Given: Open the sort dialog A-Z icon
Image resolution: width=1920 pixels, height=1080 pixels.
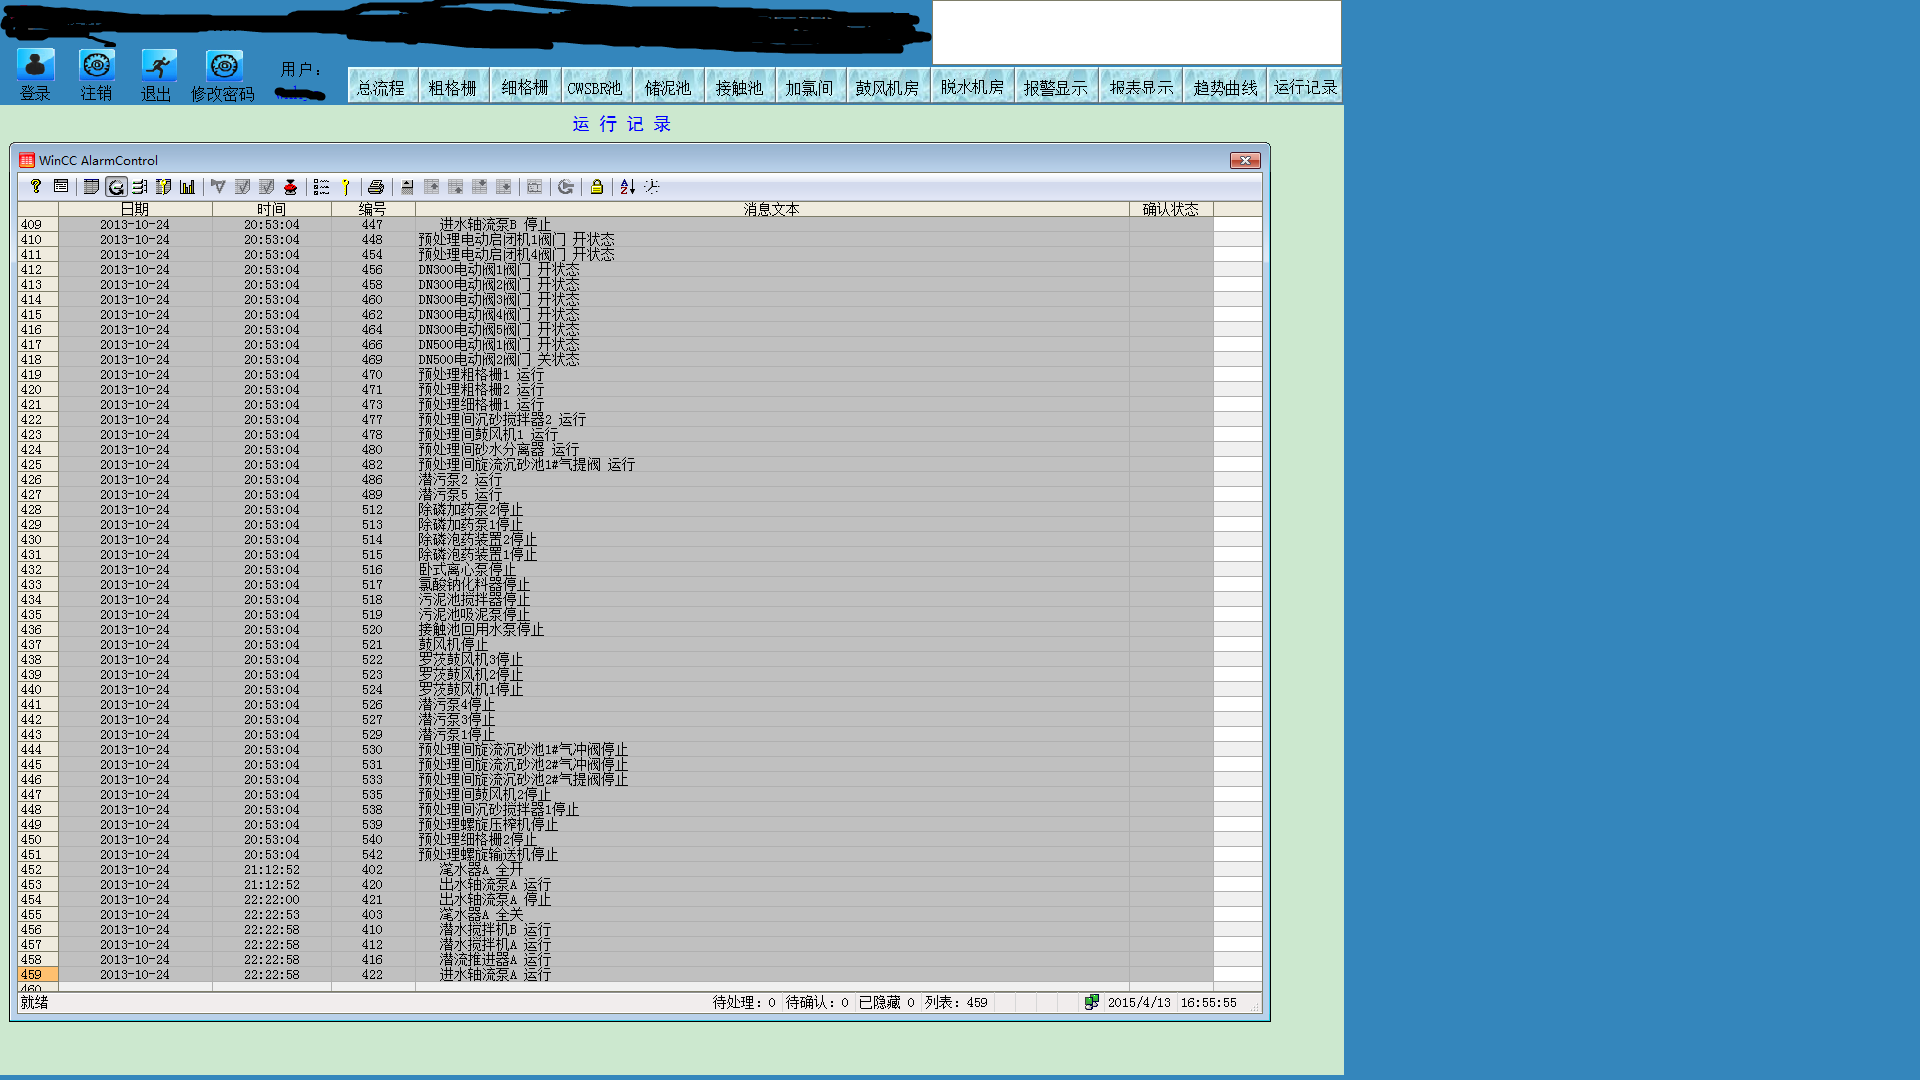Looking at the screenshot, I should (627, 187).
